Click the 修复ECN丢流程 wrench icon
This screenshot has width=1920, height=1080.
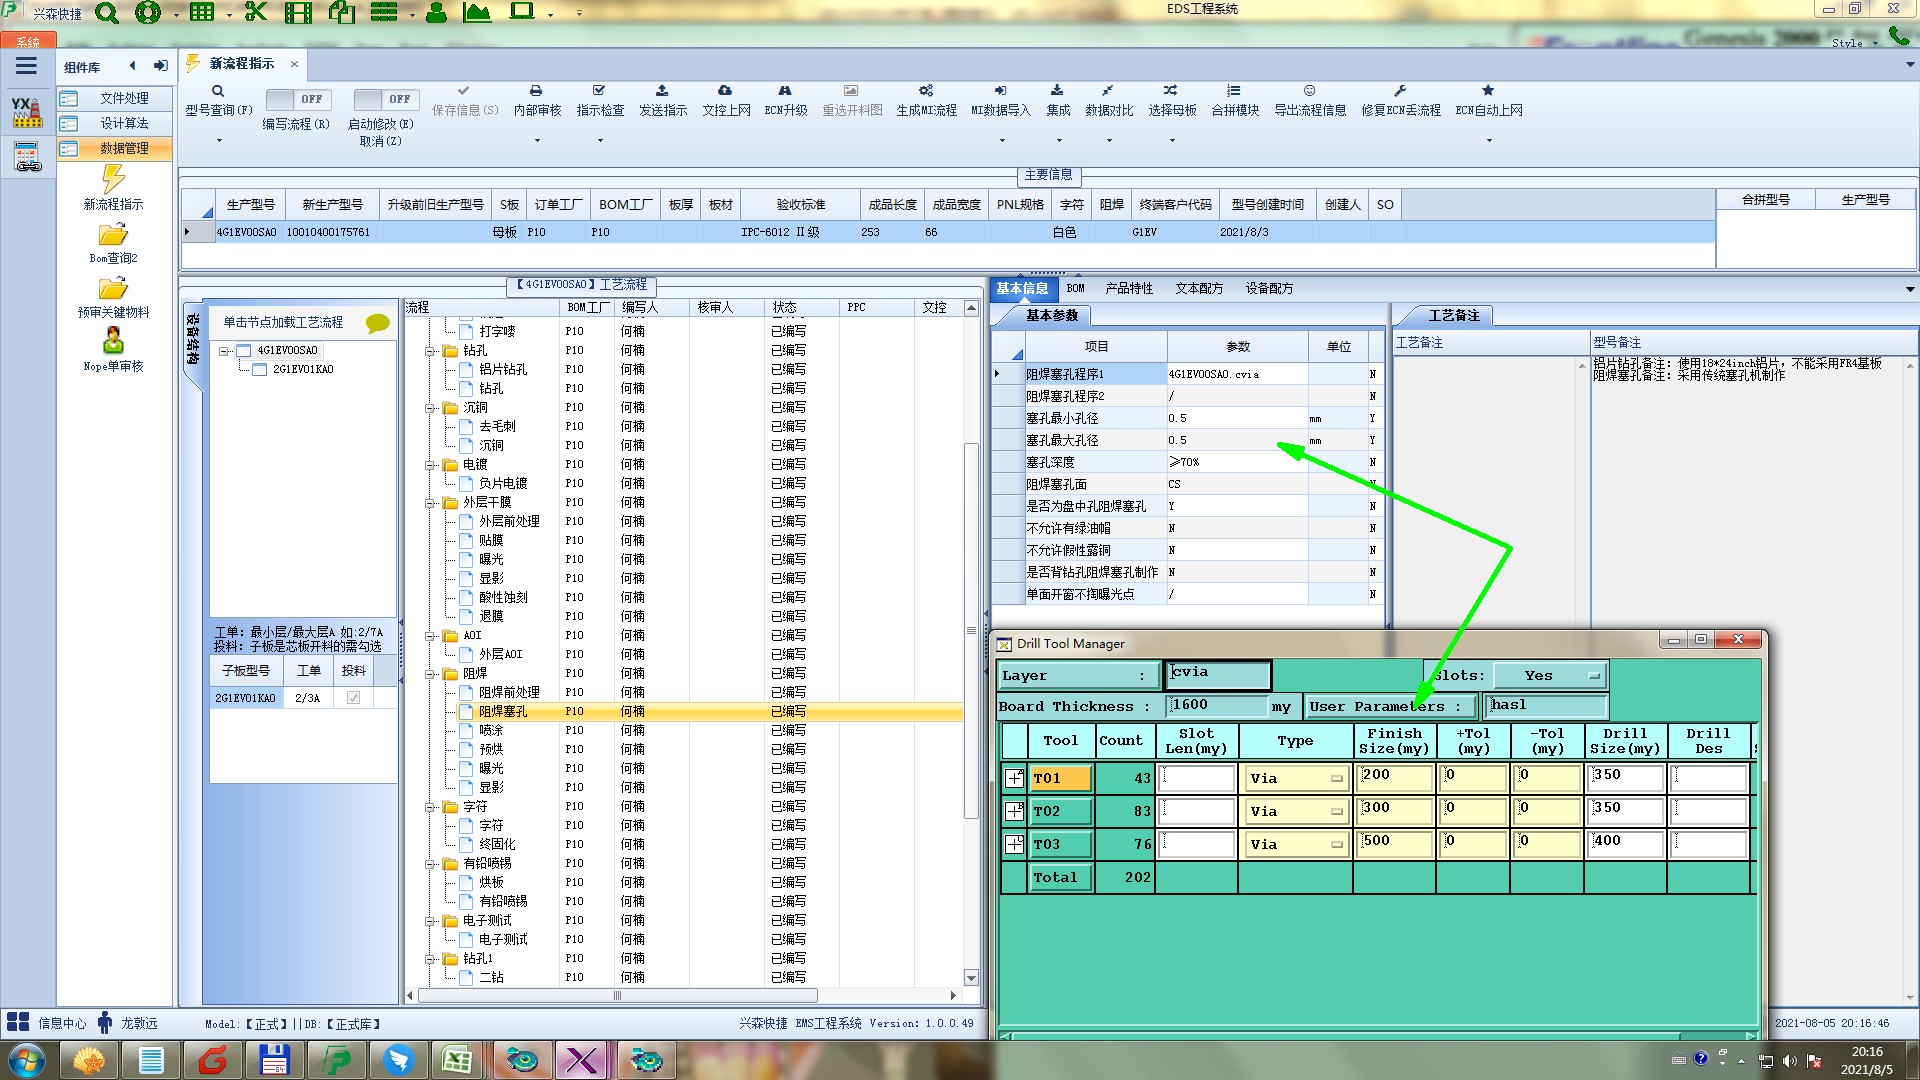coord(1400,91)
